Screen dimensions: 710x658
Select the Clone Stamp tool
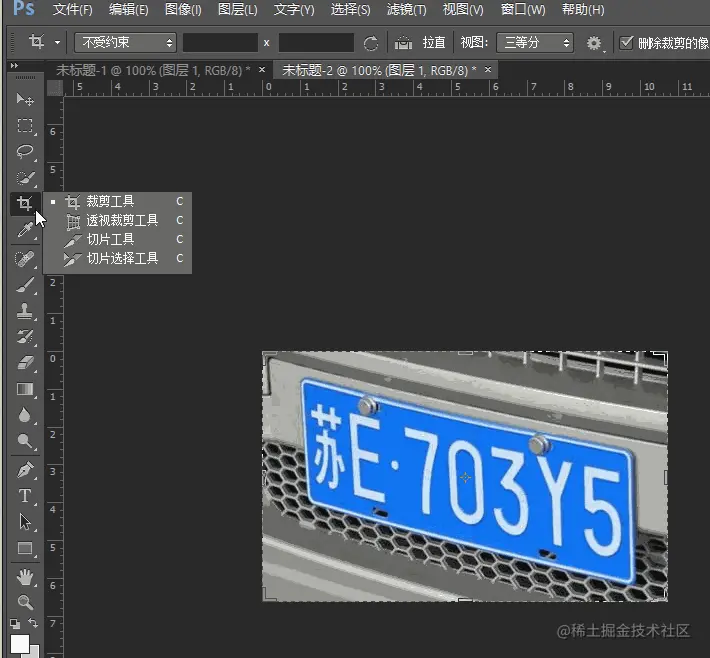25,311
